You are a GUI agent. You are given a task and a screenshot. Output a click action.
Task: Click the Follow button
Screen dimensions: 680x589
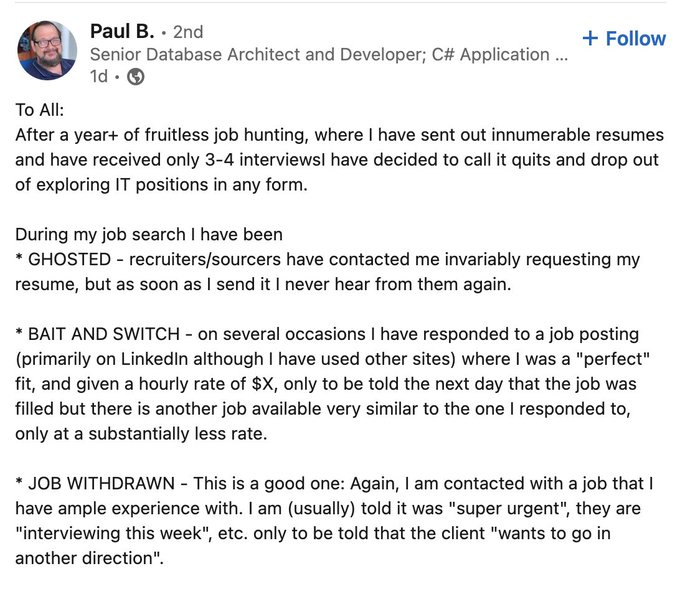tap(623, 38)
